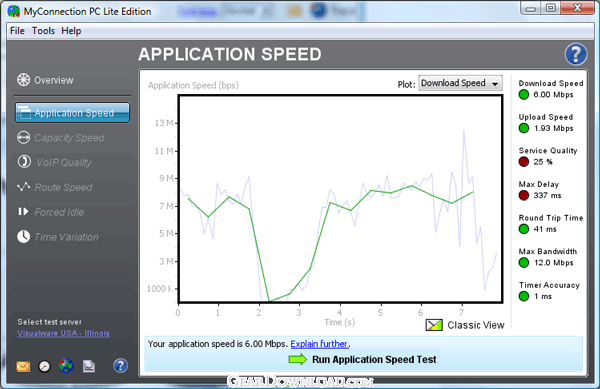Screen dimensions: 600x389
Task: Click the 337 ms max delay value
Action: coord(547,195)
